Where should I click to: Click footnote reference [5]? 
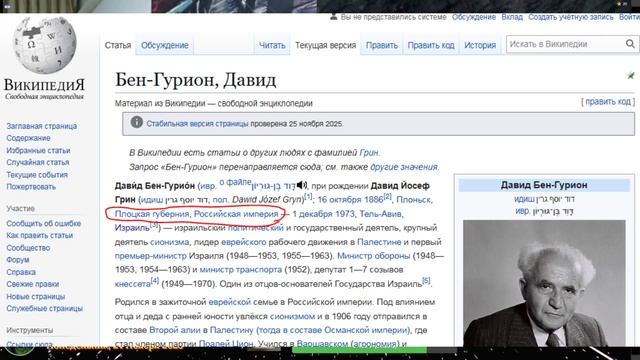coord(426,280)
